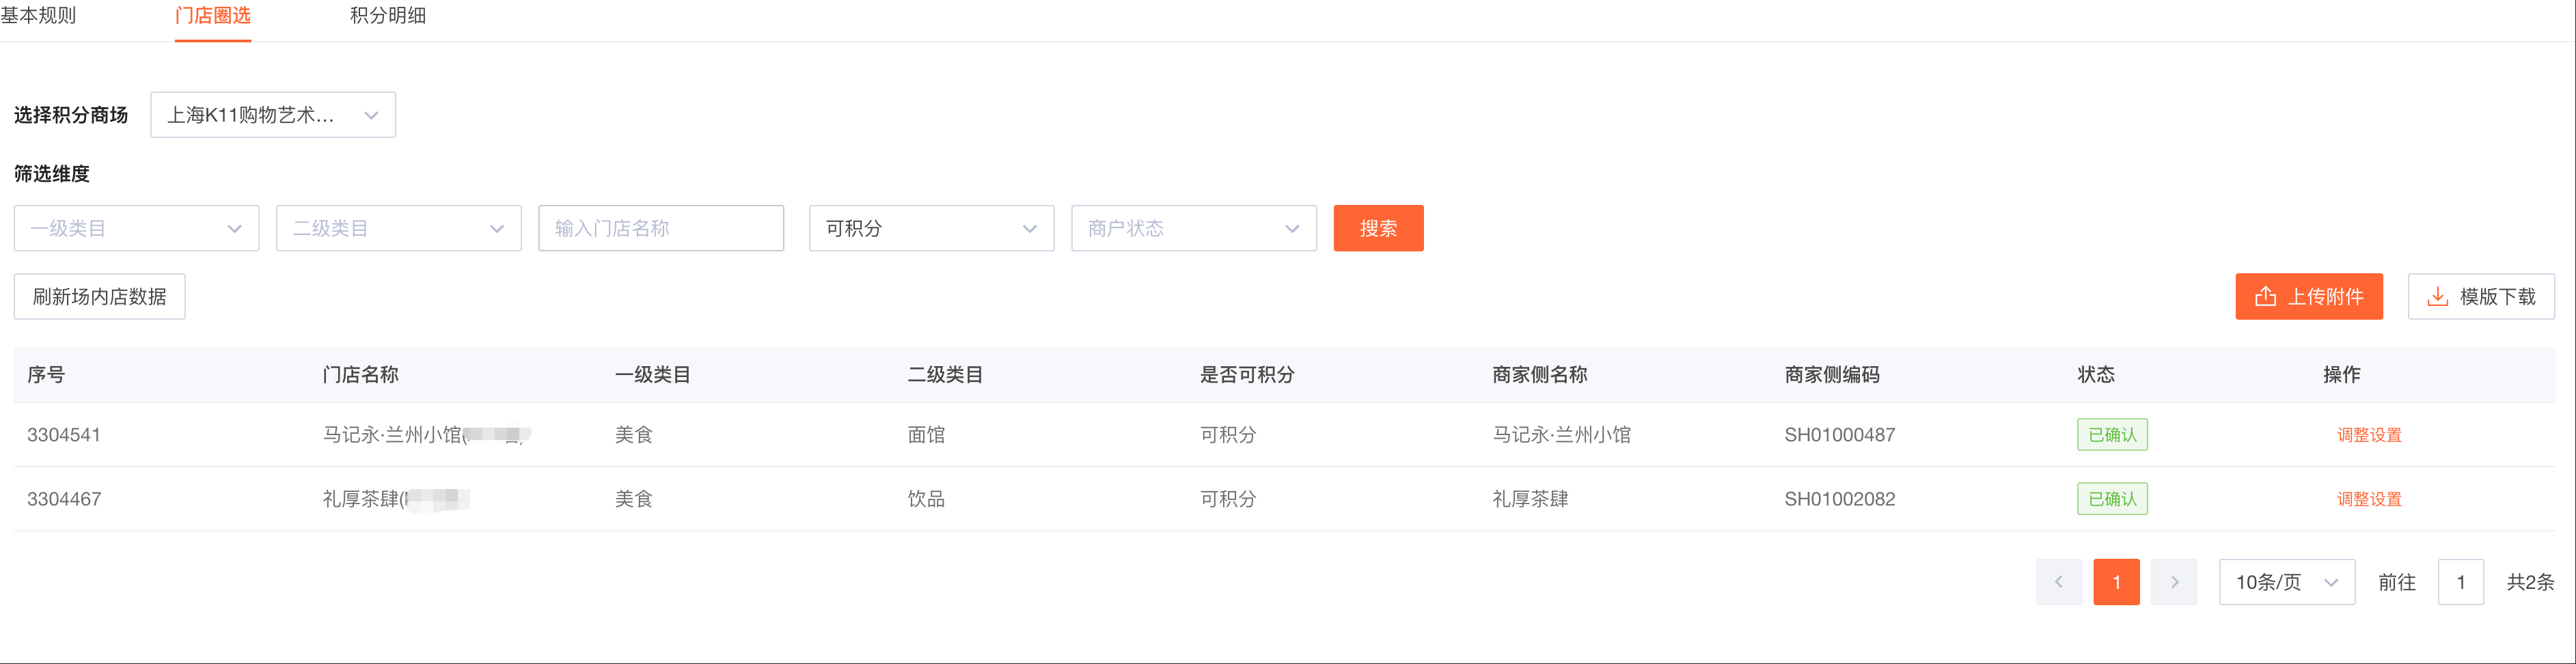Select the 门店圈选 tab
Image resolution: width=2576 pixels, height=664 pixels.
pyautogui.click(x=212, y=16)
